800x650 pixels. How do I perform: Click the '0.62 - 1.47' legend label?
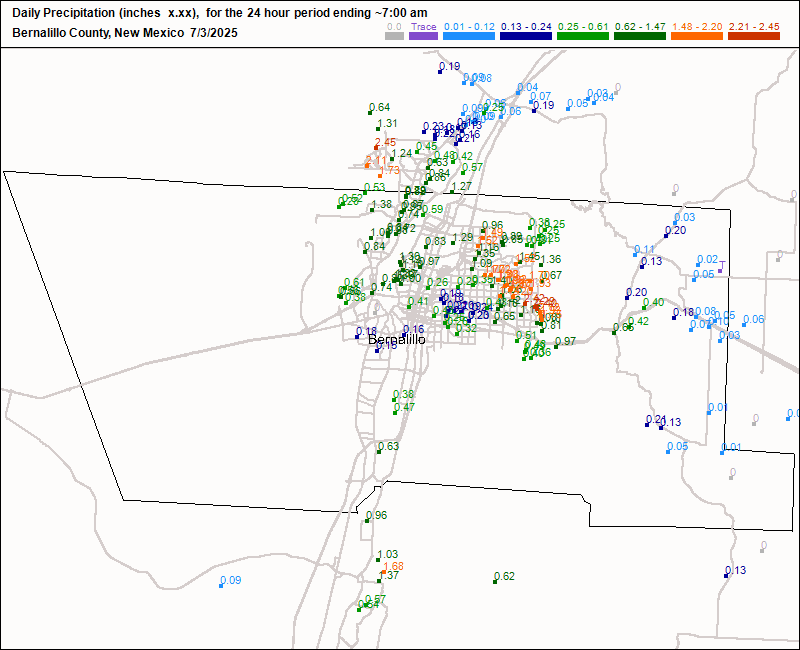(640, 27)
